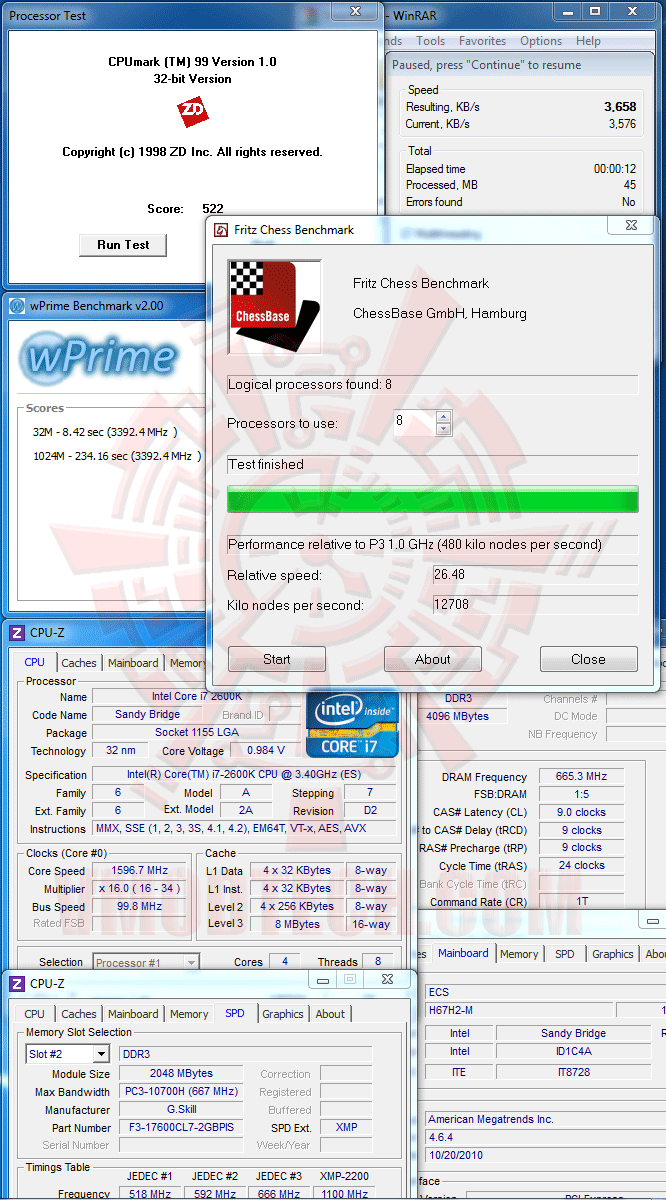Select Mainboard tab in right CPU-Z window
666x1200 pixels.
pyautogui.click(x=463, y=953)
